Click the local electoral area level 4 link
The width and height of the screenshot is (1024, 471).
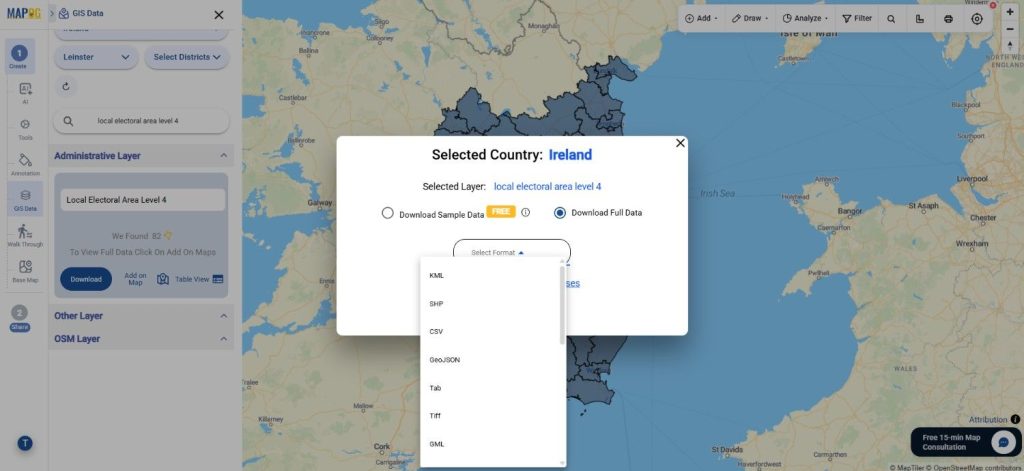tap(547, 186)
